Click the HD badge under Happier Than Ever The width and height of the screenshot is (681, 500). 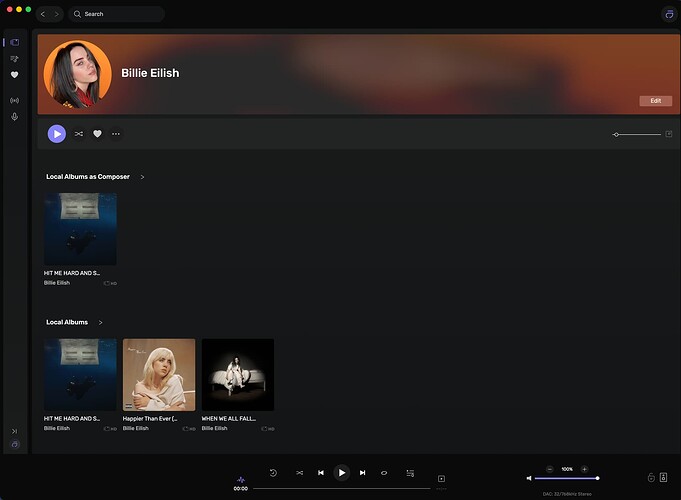click(x=189, y=429)
